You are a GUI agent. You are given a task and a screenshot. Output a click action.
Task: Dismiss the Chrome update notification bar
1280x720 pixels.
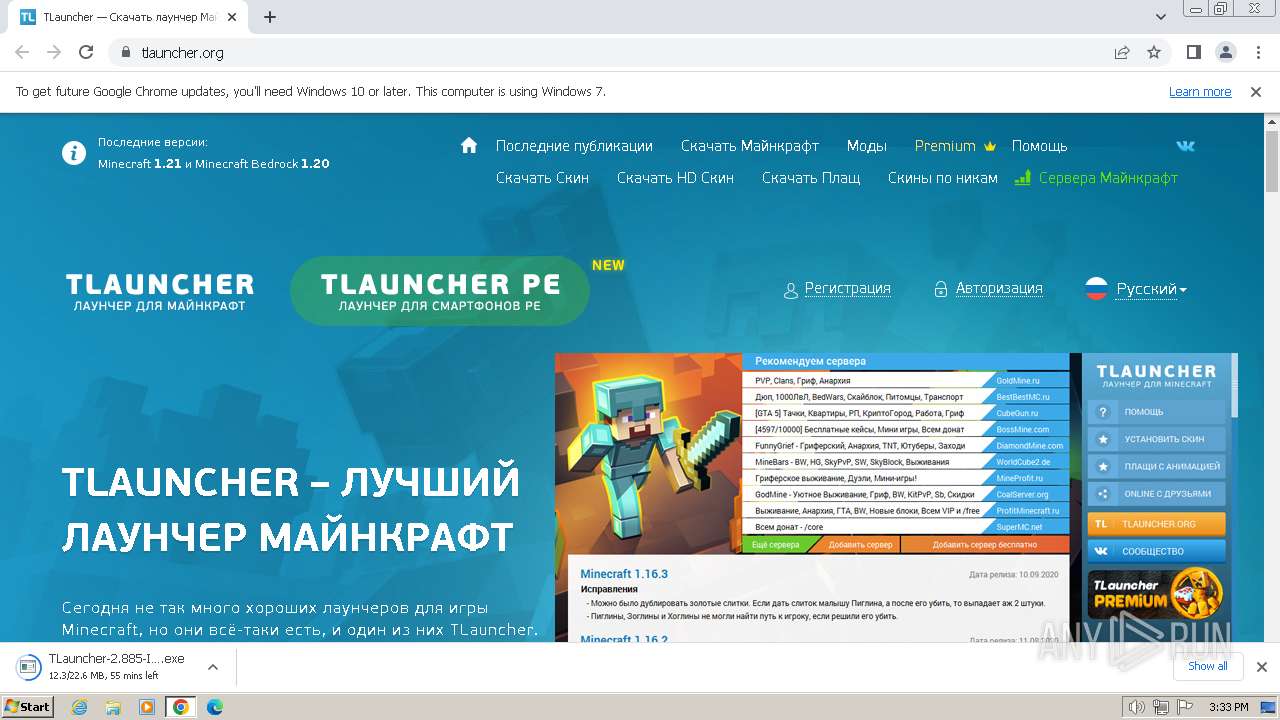[1256, 91]
